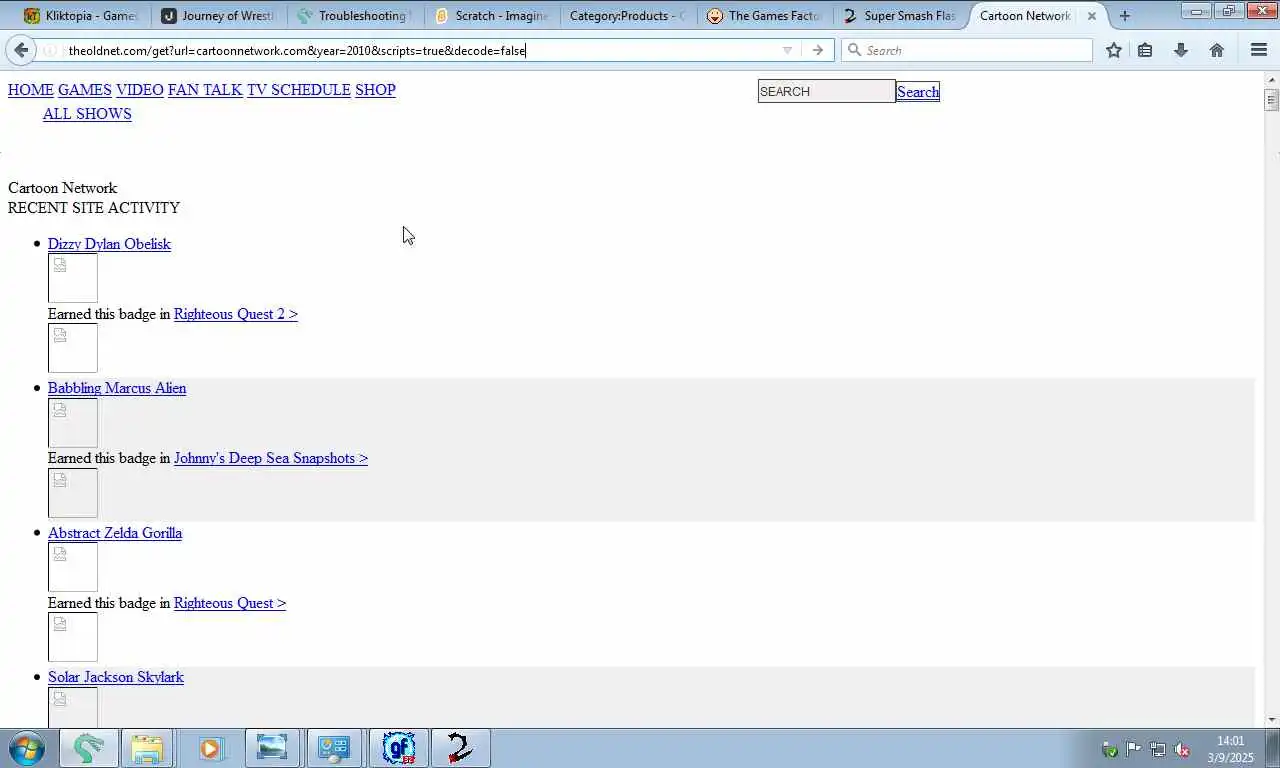
Task: Switch to the Scratch - Imagine tab
Action: (x=491, y=16)
